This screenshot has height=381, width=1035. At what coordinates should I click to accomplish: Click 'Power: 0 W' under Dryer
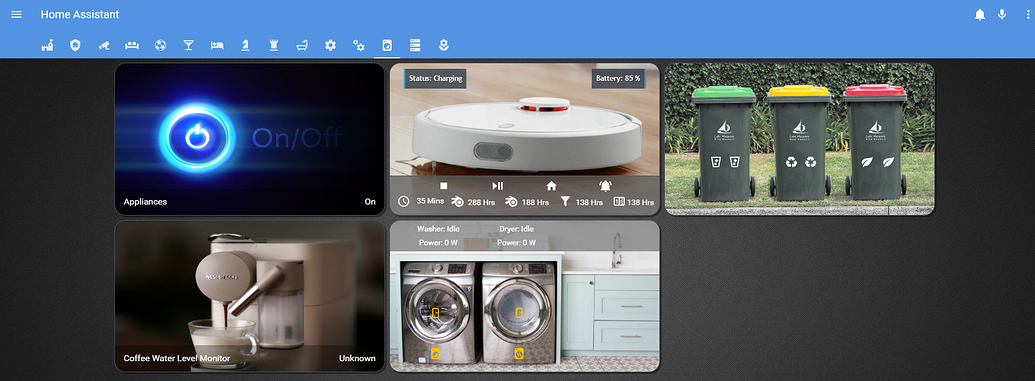516,243
